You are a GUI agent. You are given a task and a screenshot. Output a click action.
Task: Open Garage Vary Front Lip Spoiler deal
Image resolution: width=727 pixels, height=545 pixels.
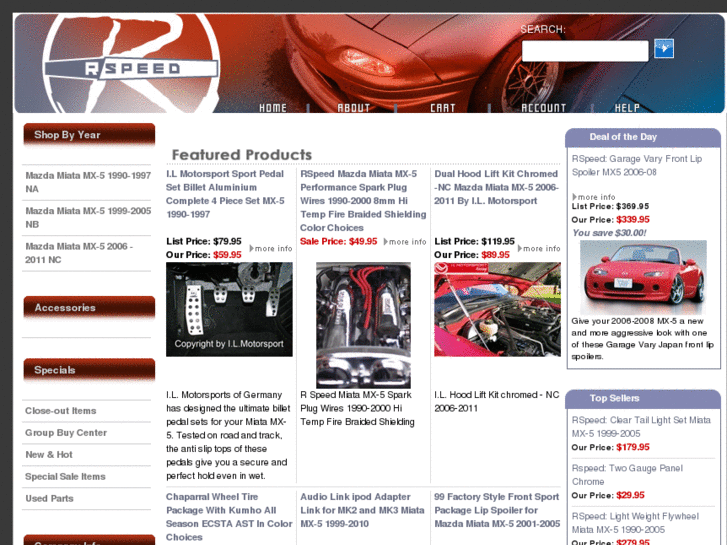(x=637, y=166)
